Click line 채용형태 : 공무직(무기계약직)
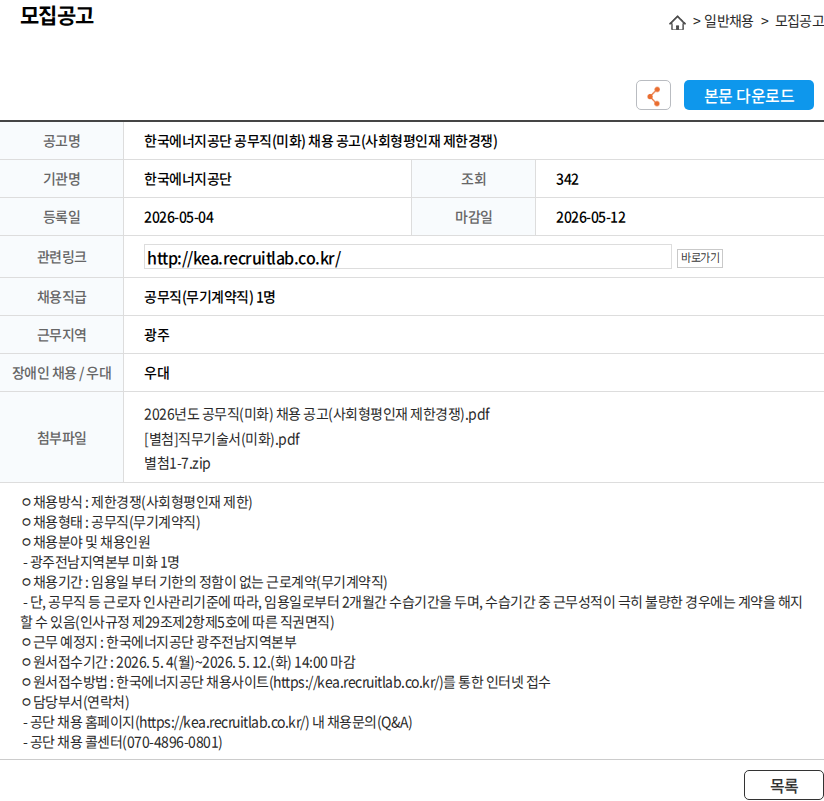824x801 pixels. click(111, 522)
